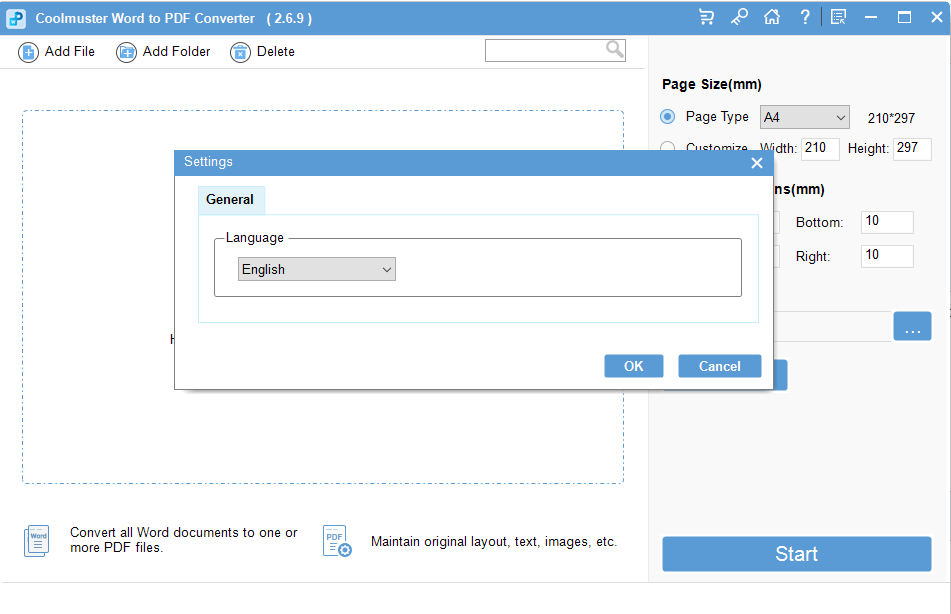Click the Right margin field
Viewport: 951px width, 614px height.
(x=887, y=255)
